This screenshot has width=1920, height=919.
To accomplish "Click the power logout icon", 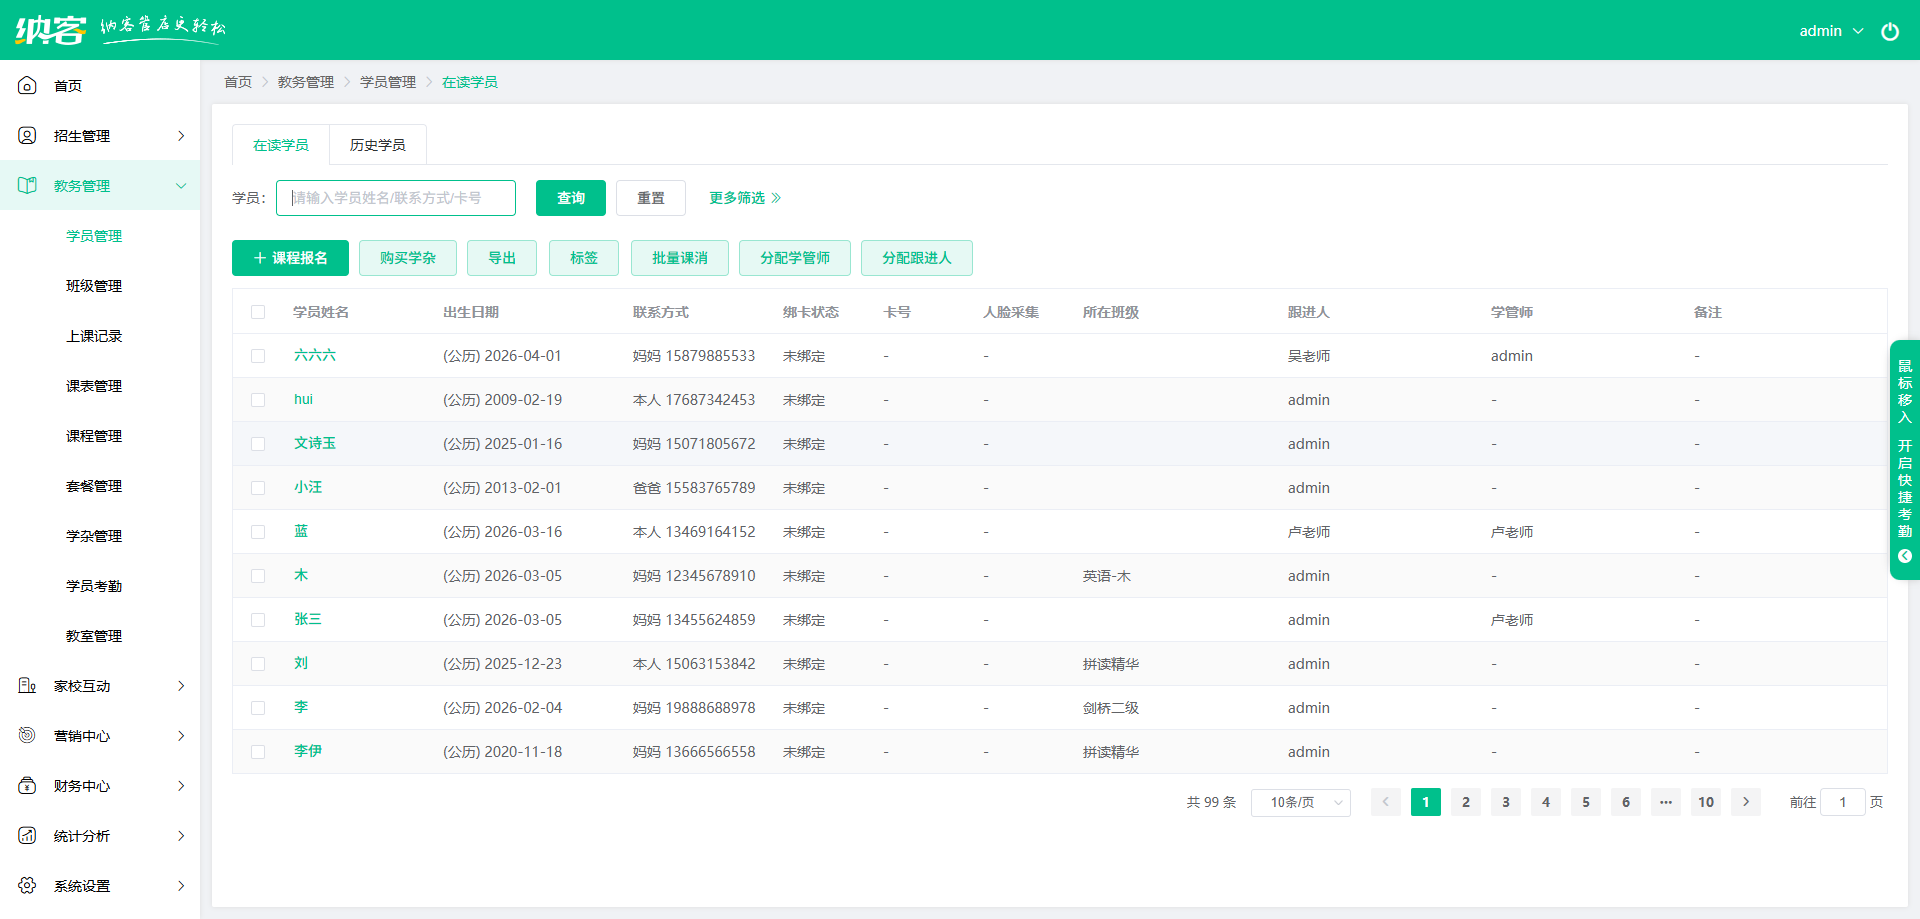I will [x=1889, y=31].
